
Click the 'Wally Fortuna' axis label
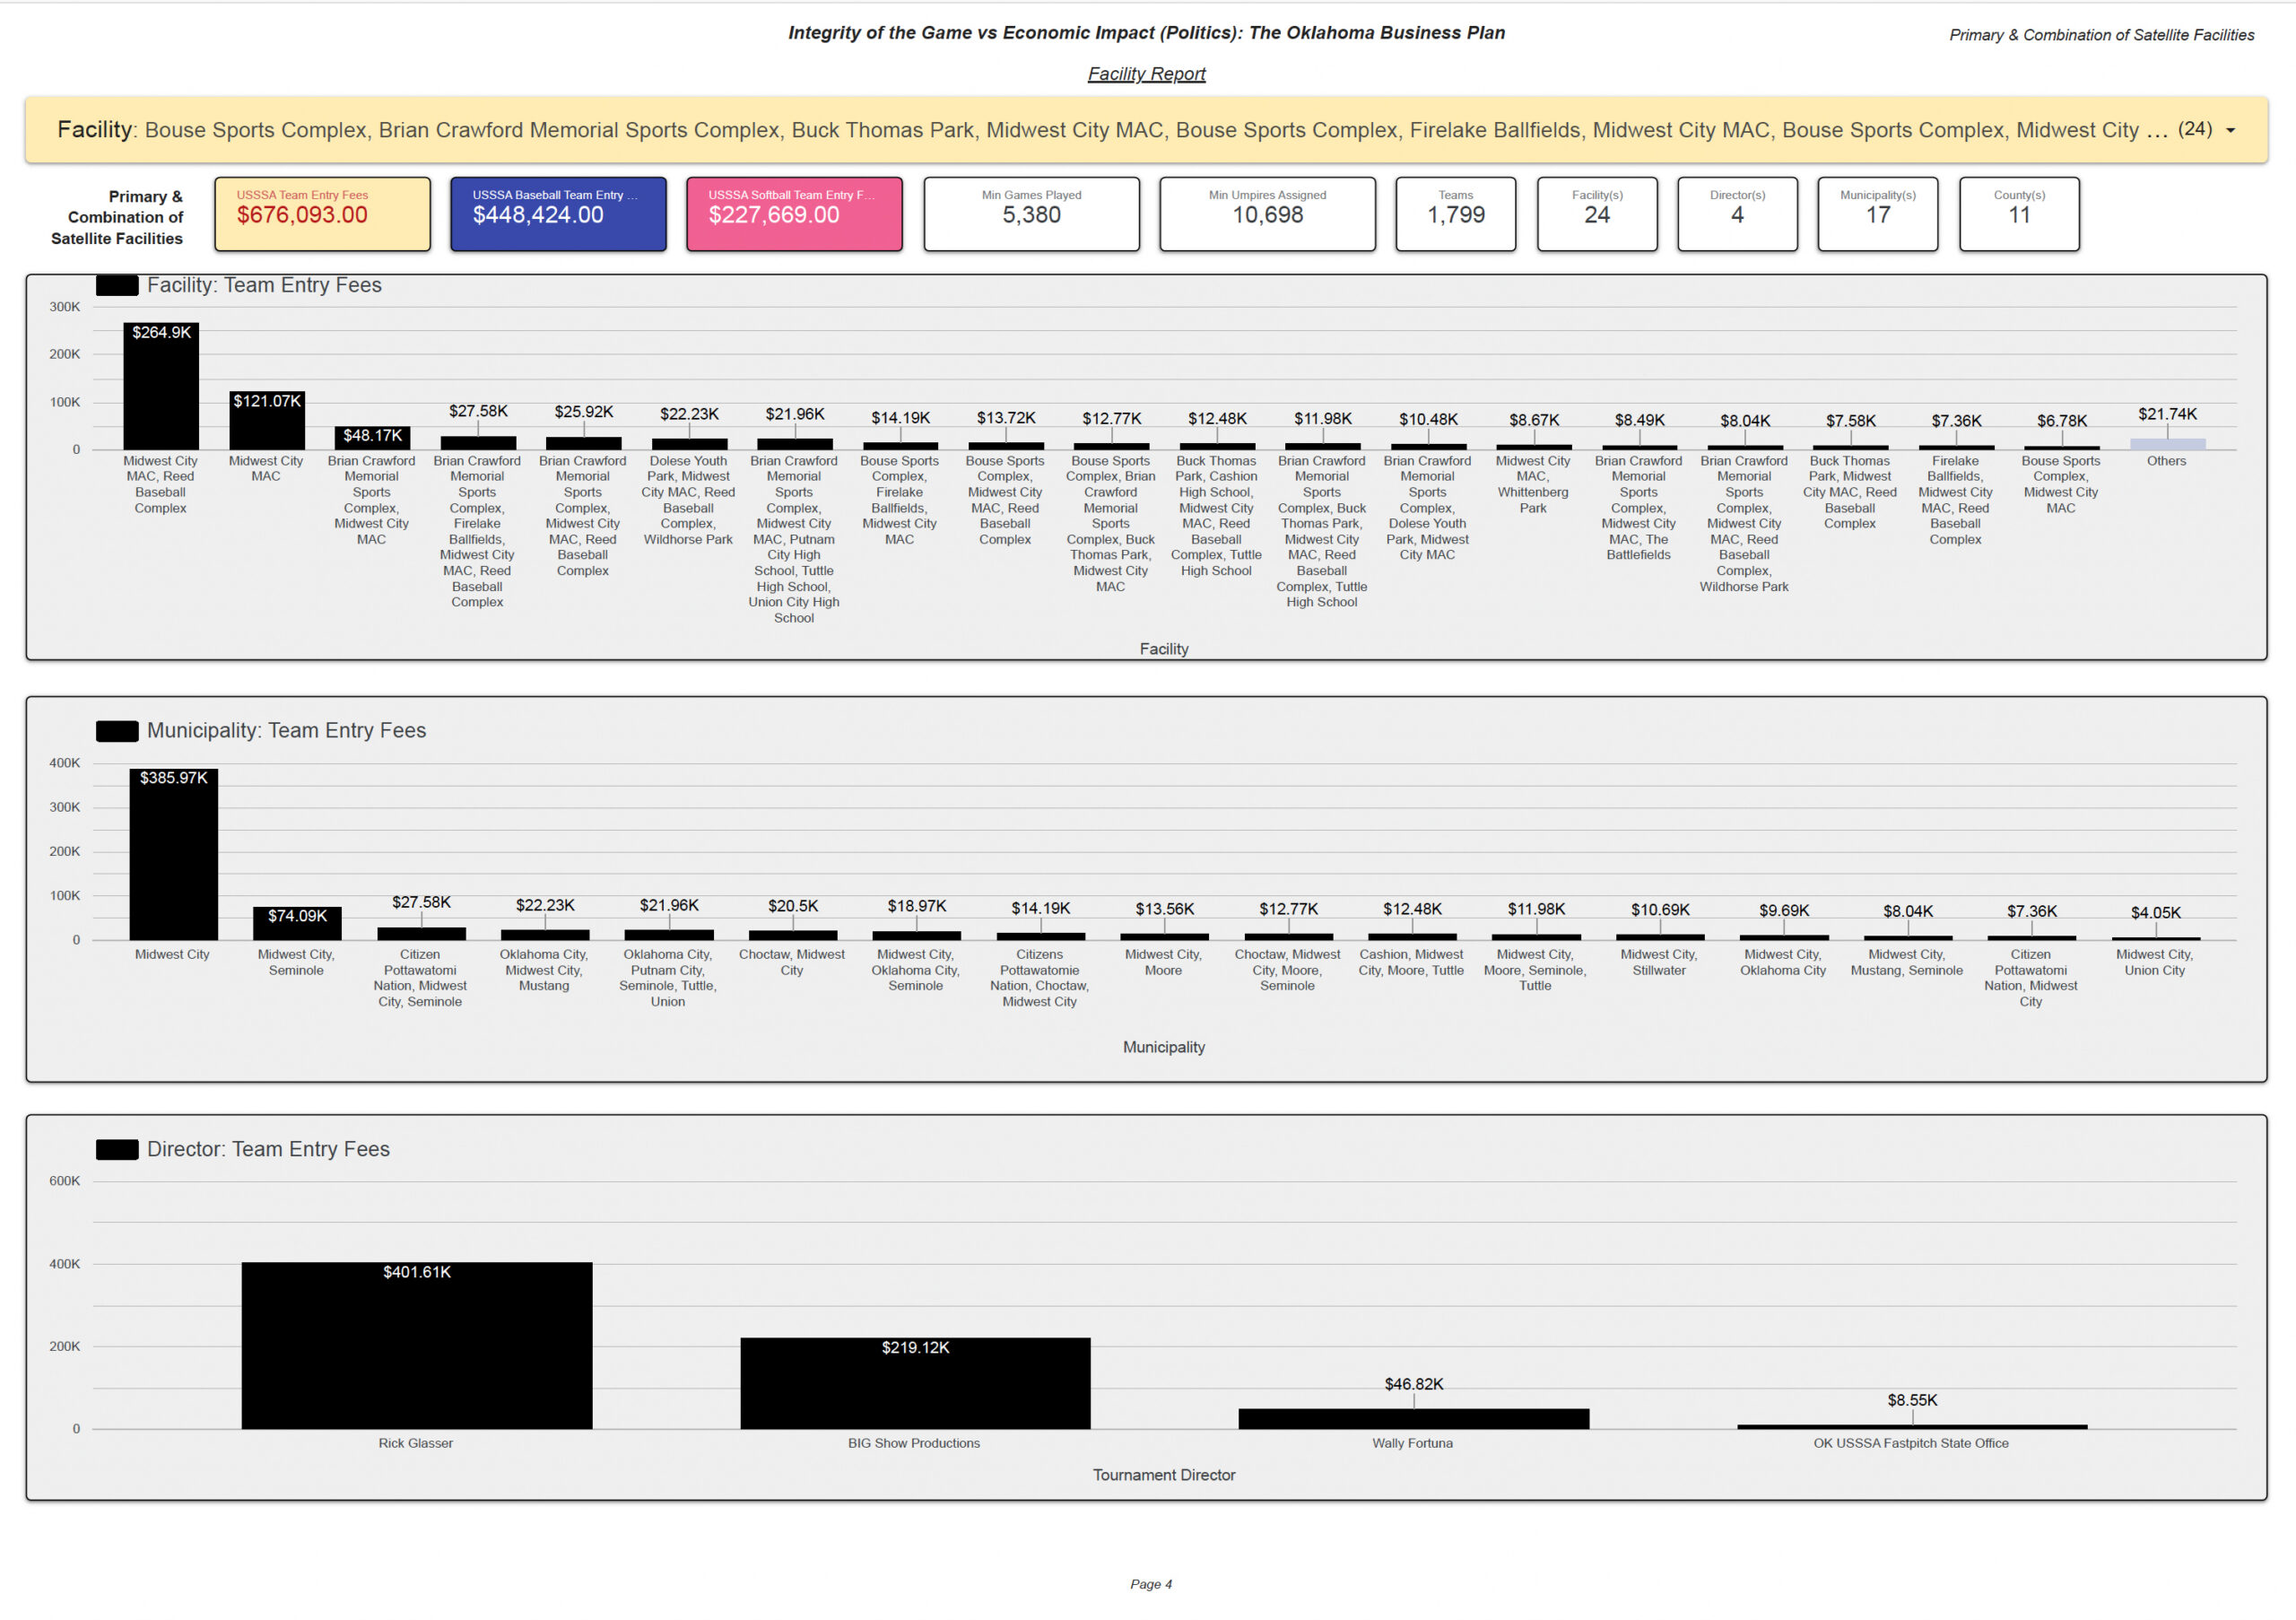[x=1412, y=1443]
